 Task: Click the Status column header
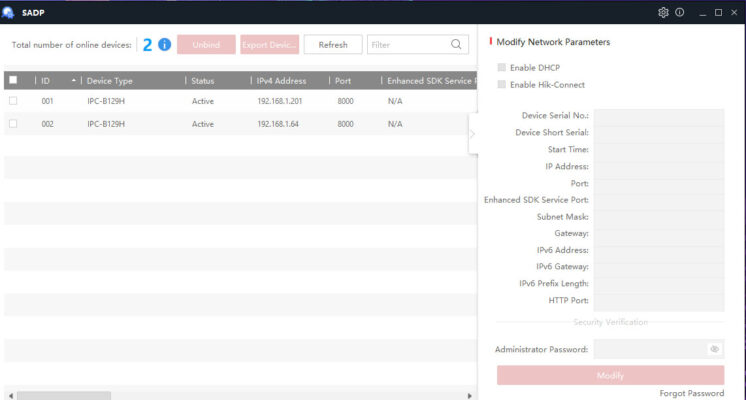click(x=203, y=81)
